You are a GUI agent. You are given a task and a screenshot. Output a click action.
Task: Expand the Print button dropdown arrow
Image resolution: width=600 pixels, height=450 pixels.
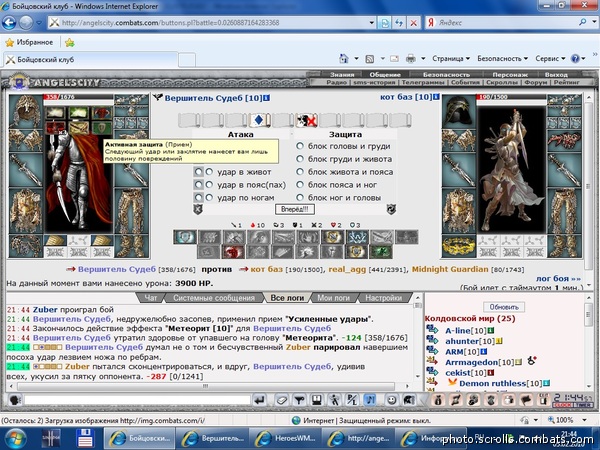[423, 59]
